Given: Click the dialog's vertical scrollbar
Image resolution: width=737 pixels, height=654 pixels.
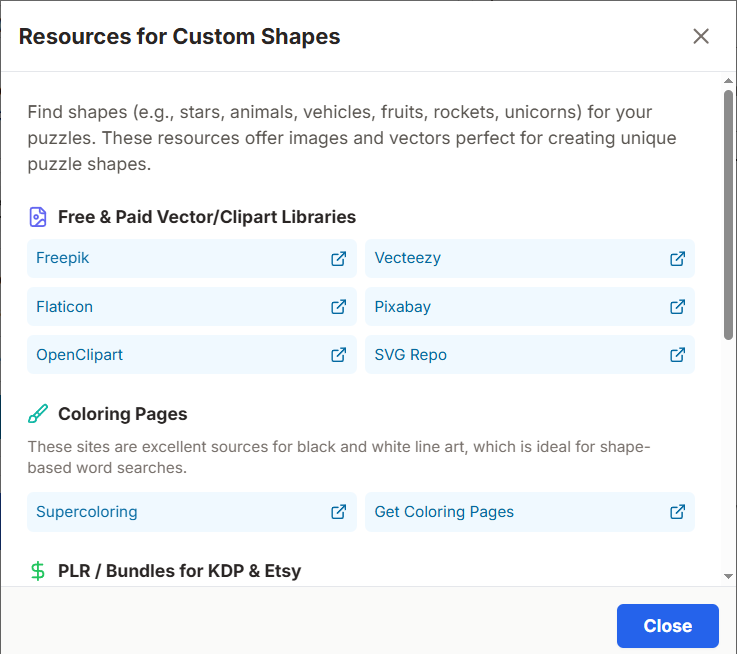Looking at the screenshot, I should point(728,215).
